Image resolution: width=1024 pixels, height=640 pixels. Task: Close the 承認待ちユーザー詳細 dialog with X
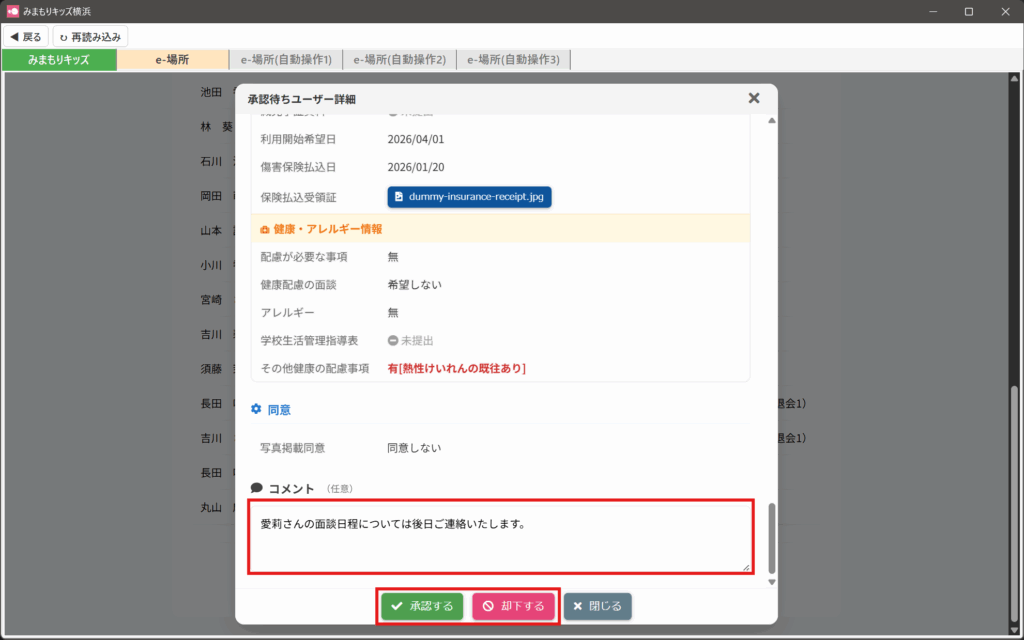click(754, 98)
